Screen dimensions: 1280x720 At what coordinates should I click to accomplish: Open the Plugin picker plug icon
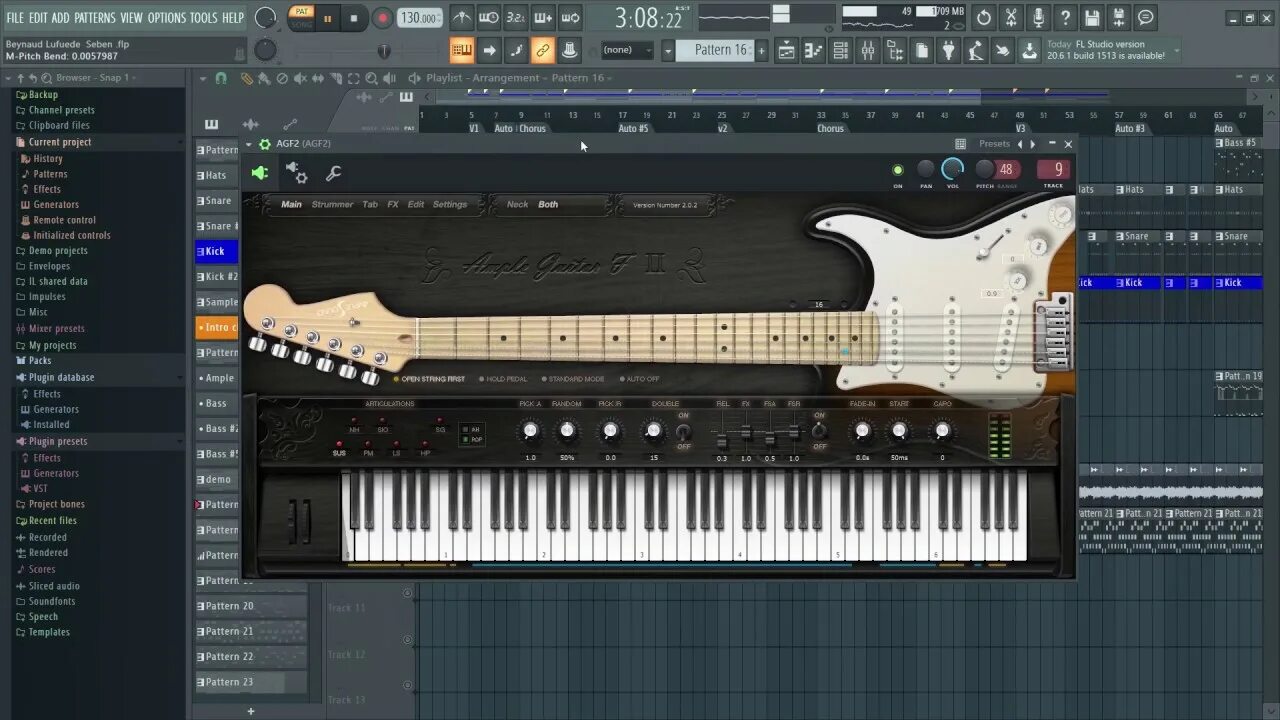948,50
